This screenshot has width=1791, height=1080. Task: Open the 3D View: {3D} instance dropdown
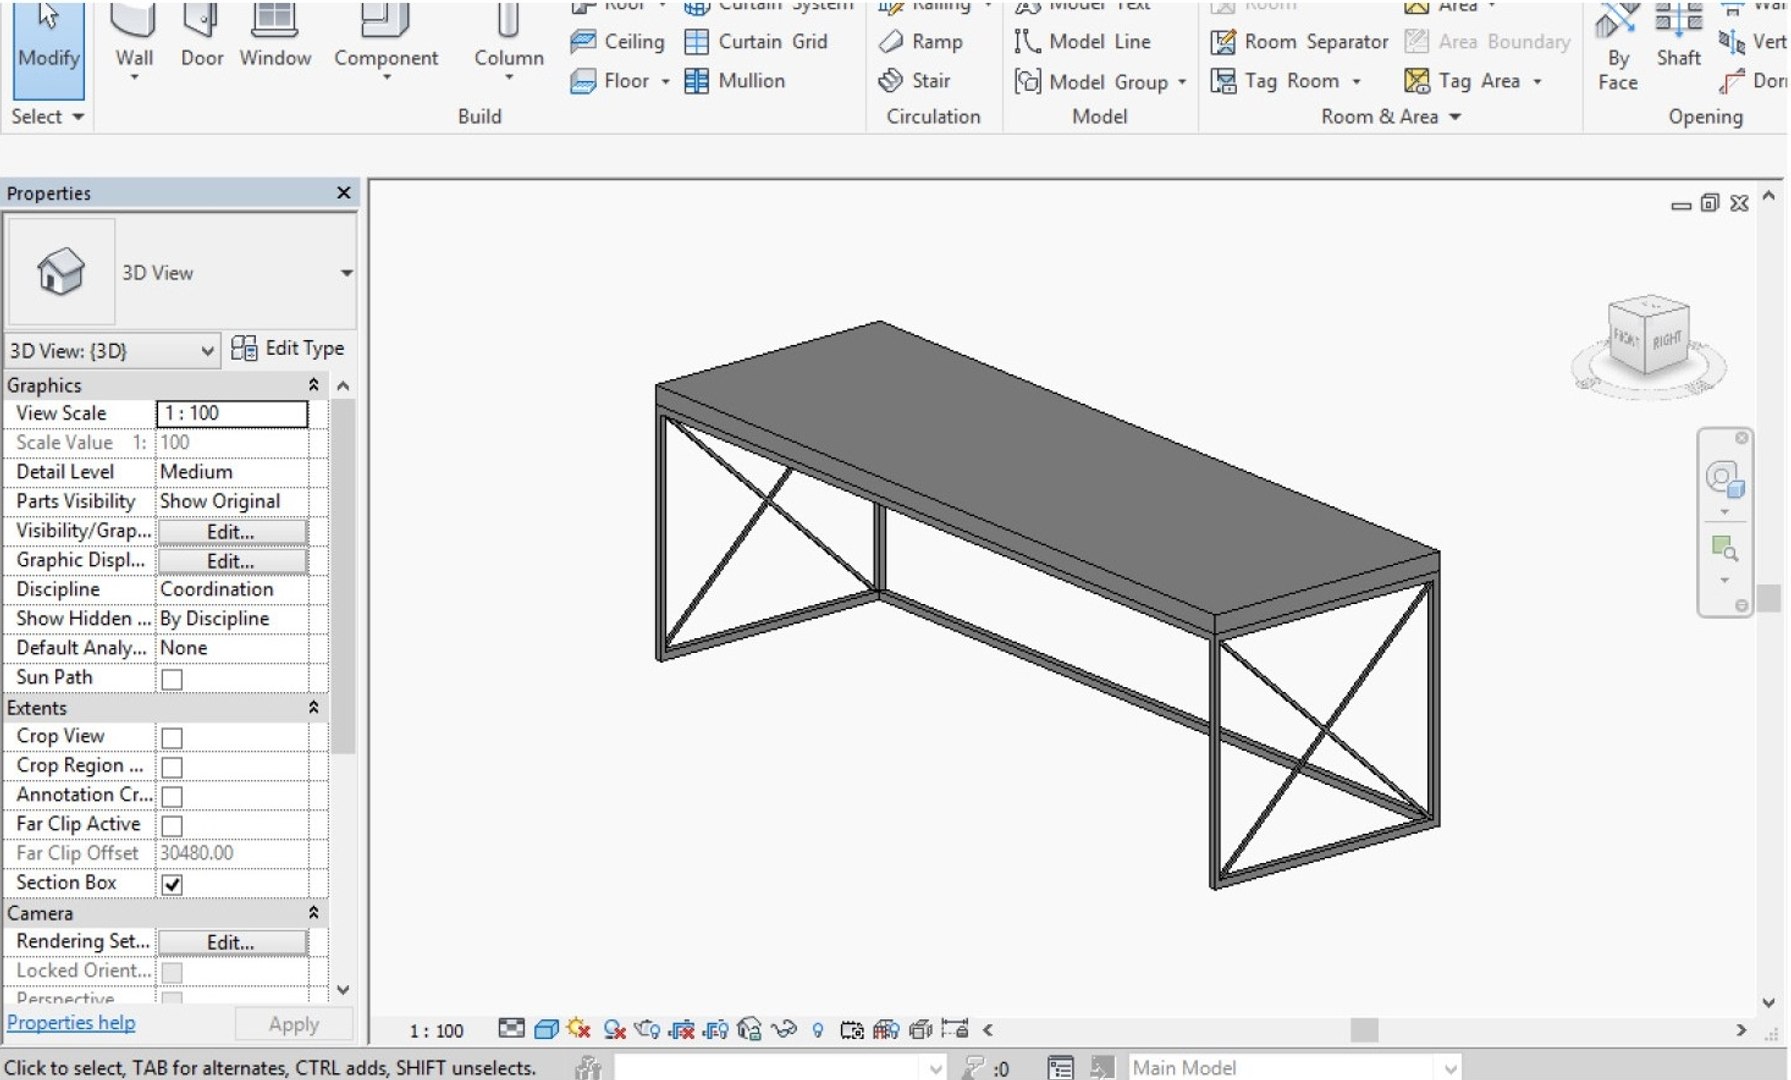pos(207,351)
